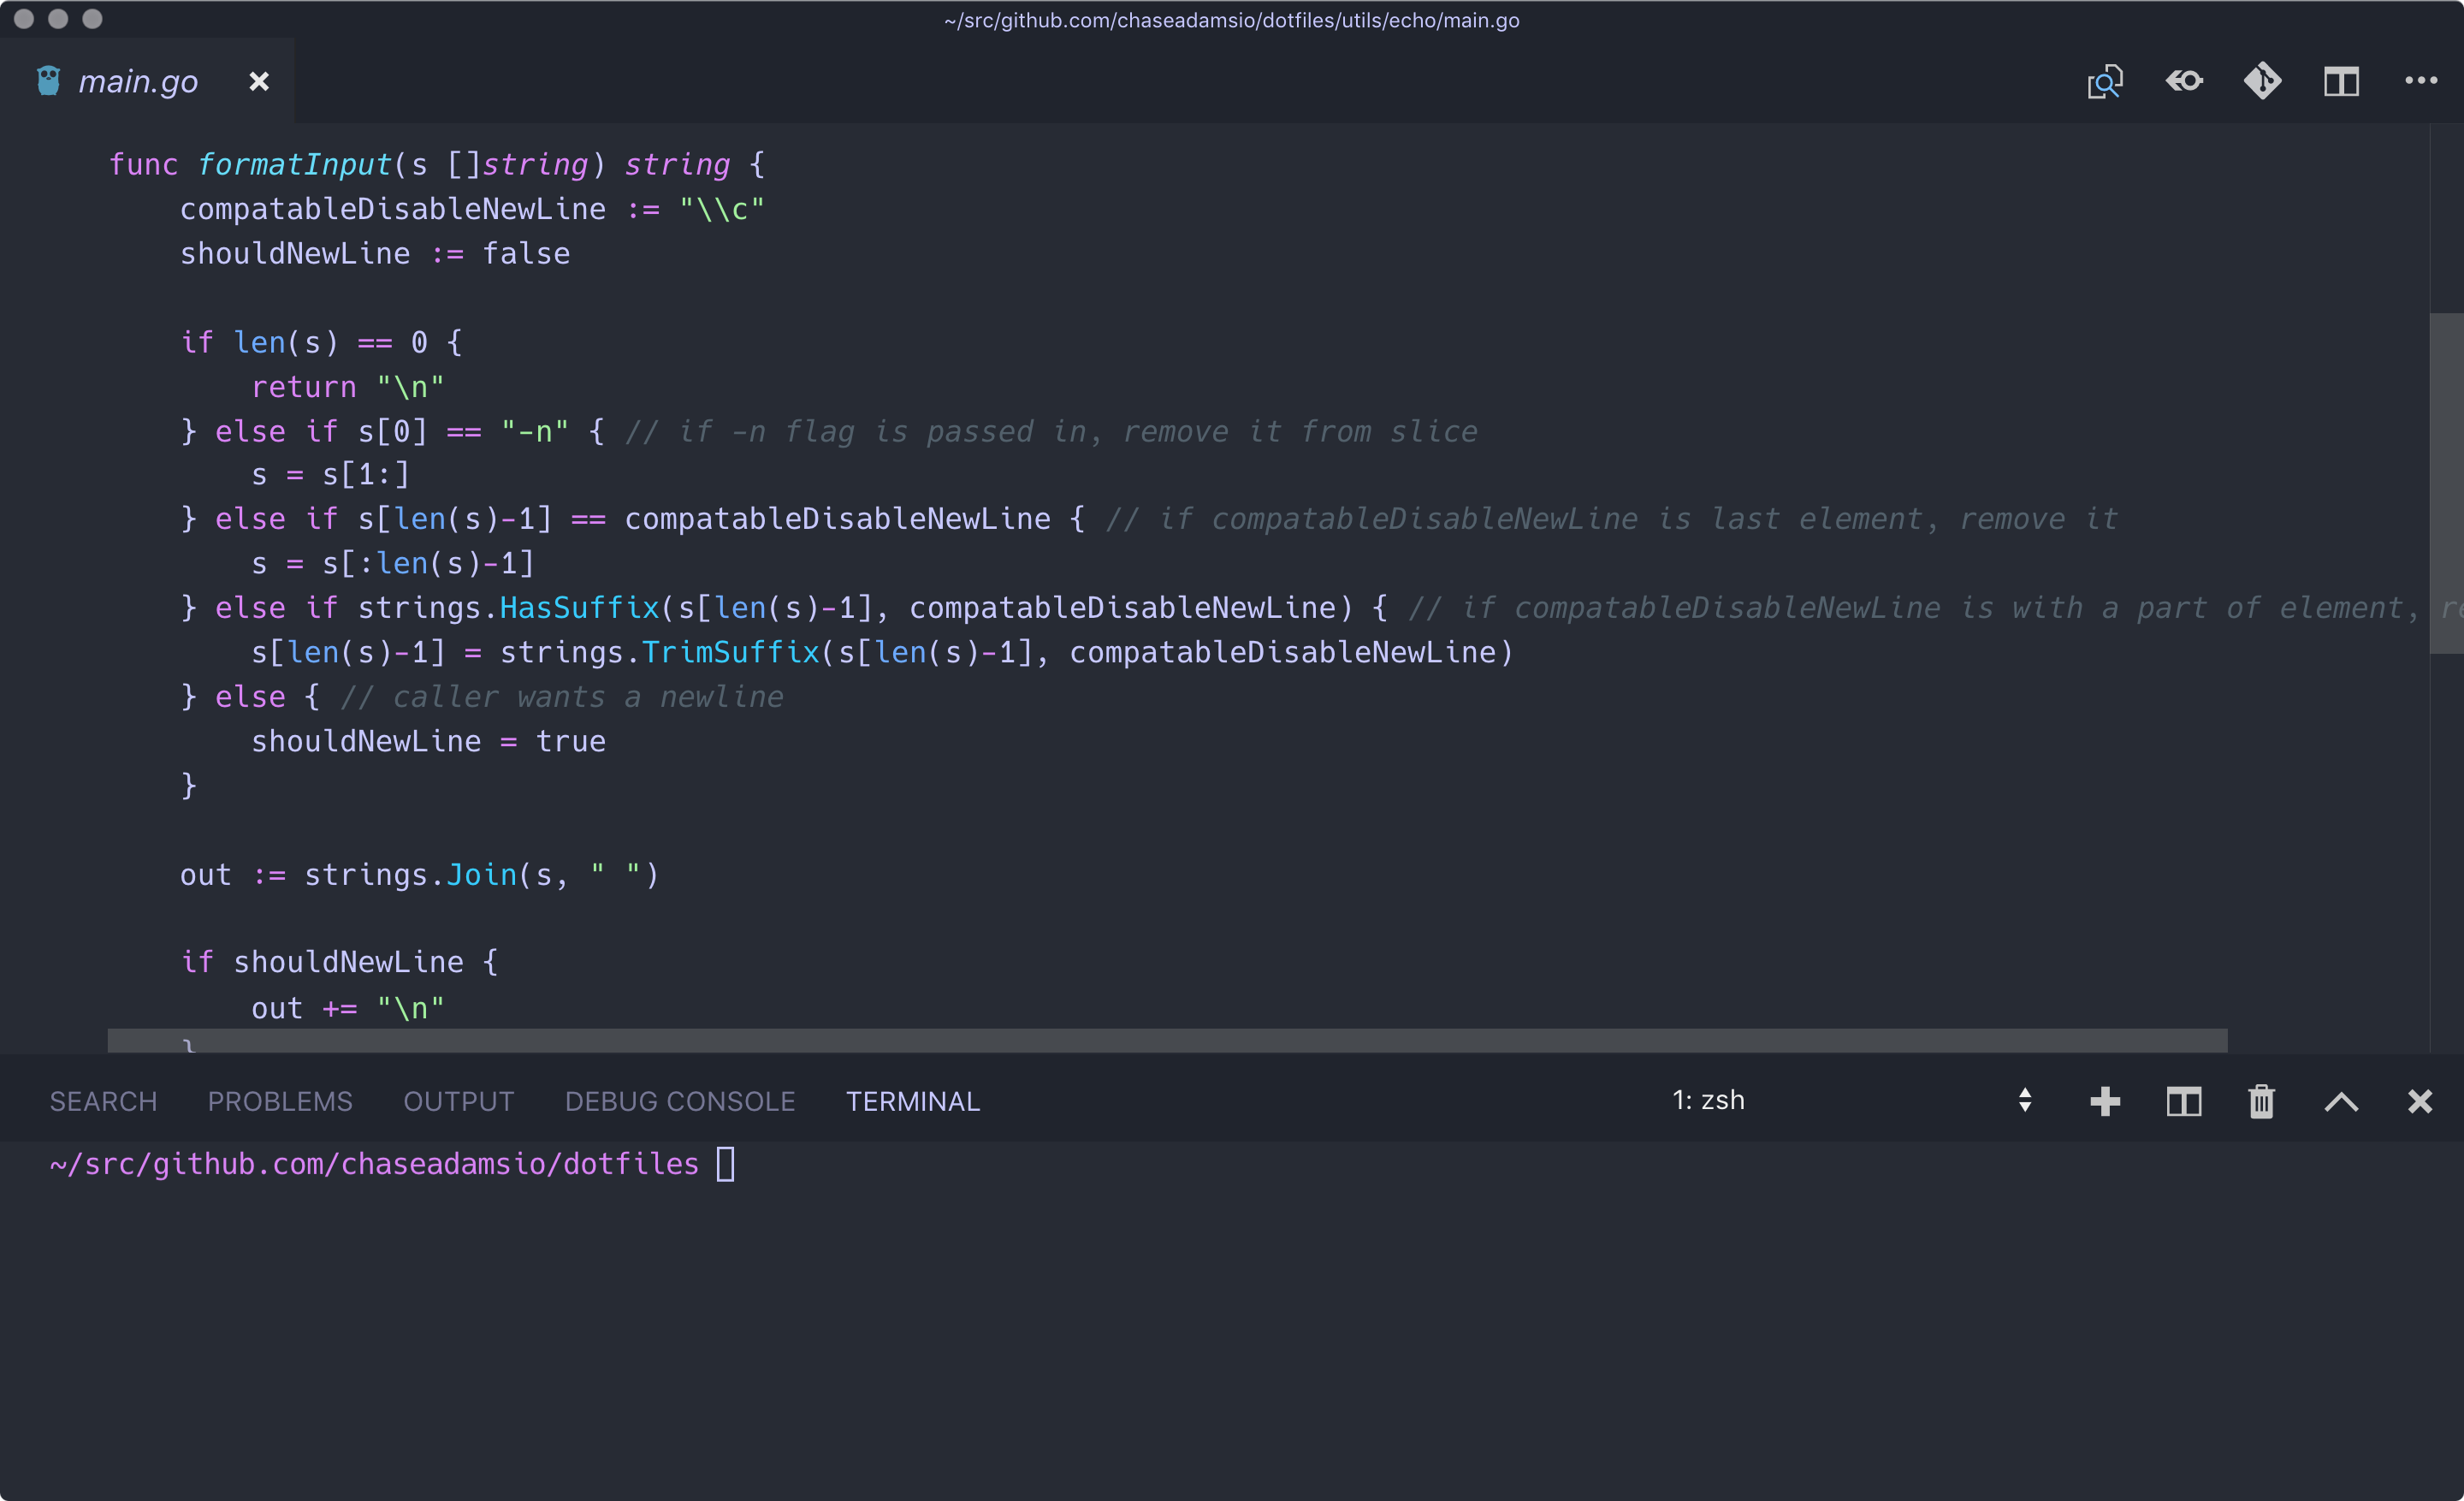This screenshot has width=2464, height=1501.
Task: Click the terminal prompt input area
Action: coord(727,1163)
